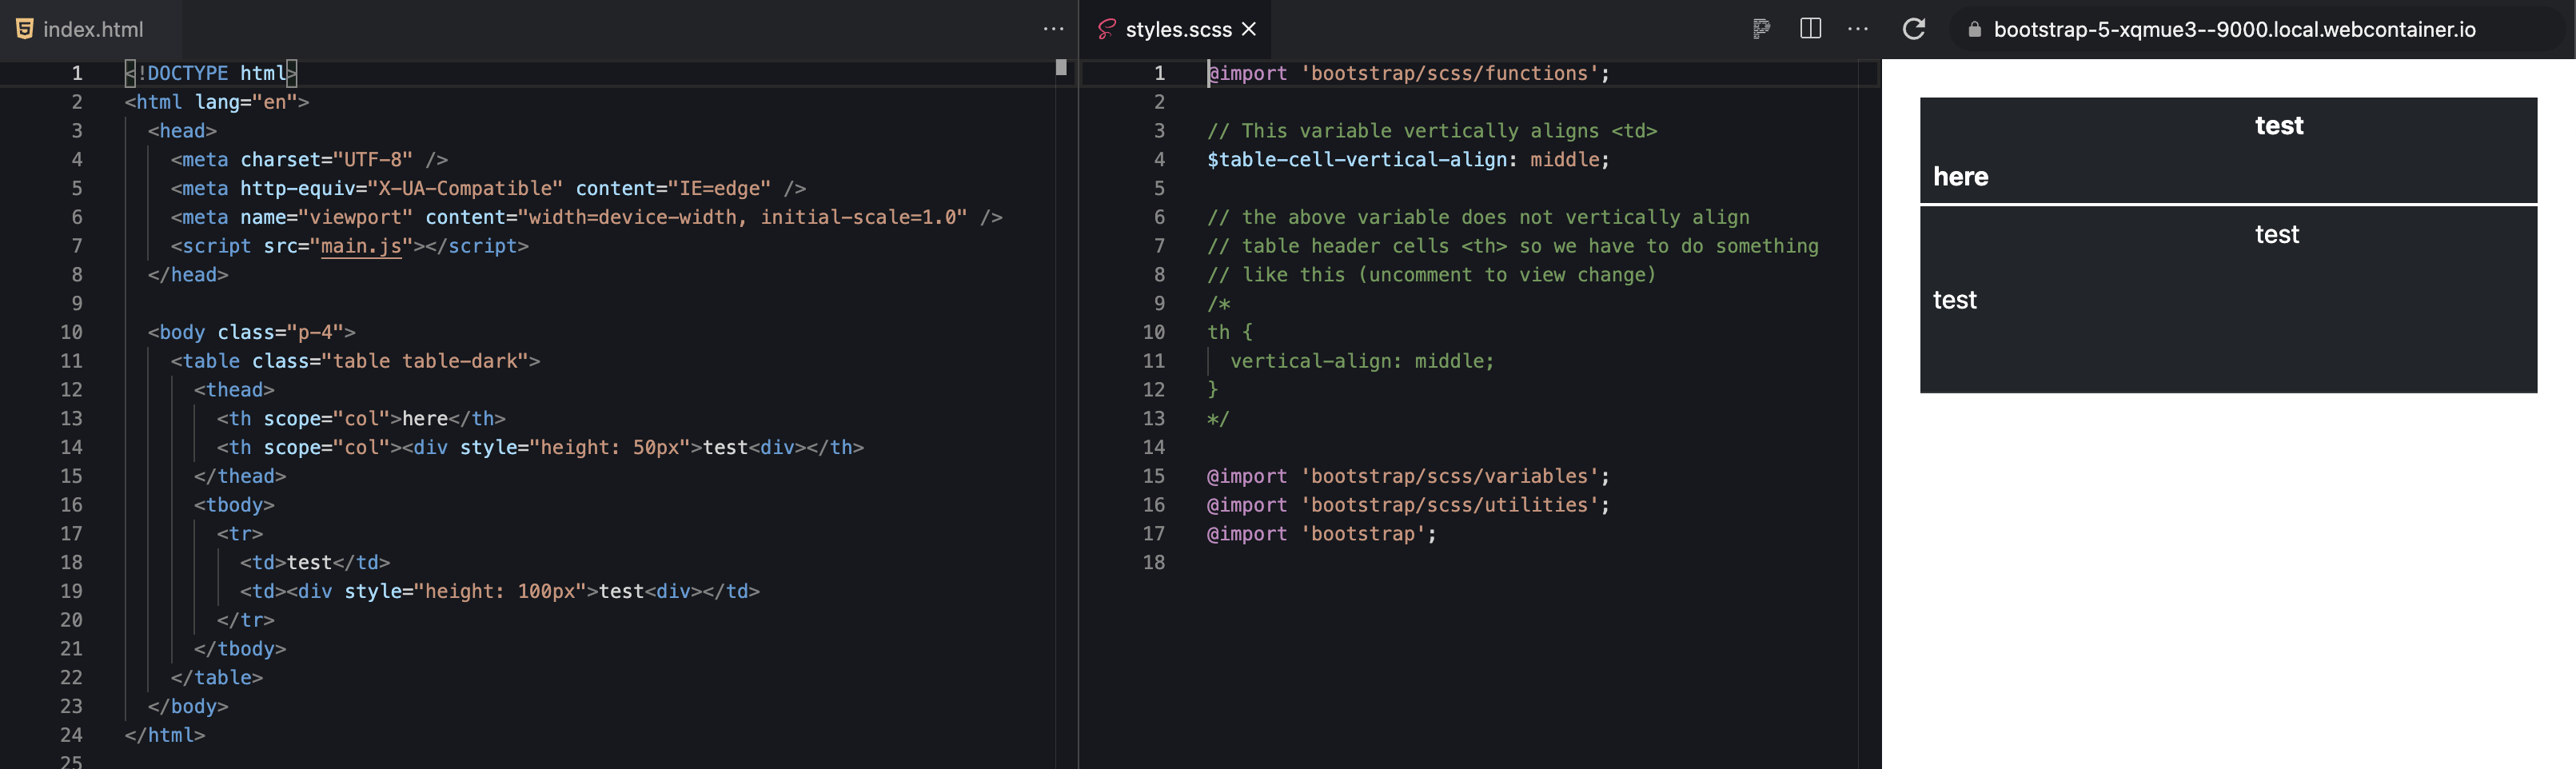The width and height of the screenshot is (2576, 769).
Task: Click the 'here' header cell in the preview
Action: (1962, 176)
